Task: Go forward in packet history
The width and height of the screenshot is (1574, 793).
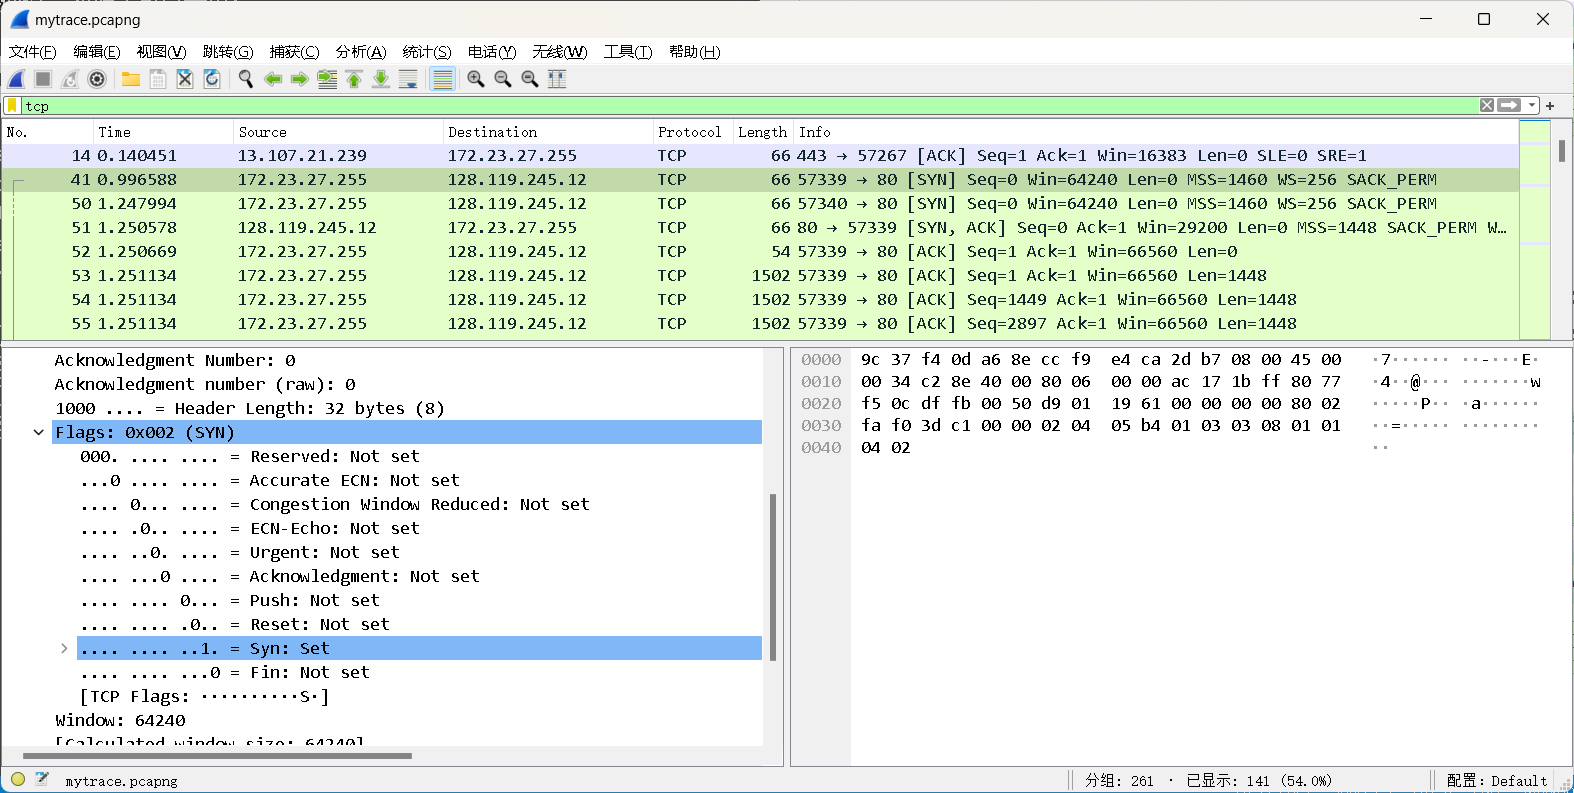Action: 300,79
